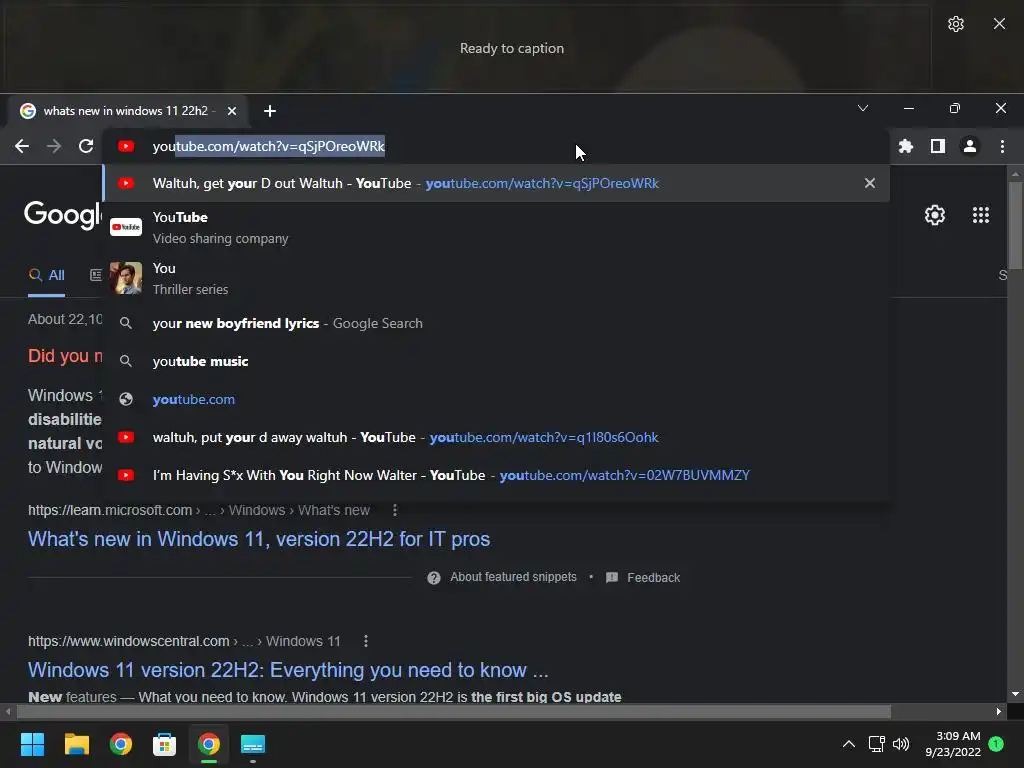Reload the current page
1024x768 pixels.
pos(86,146)
